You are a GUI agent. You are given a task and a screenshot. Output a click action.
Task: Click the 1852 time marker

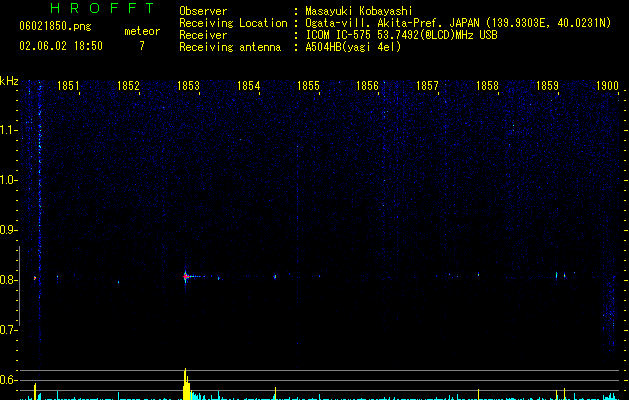[128, 86]
